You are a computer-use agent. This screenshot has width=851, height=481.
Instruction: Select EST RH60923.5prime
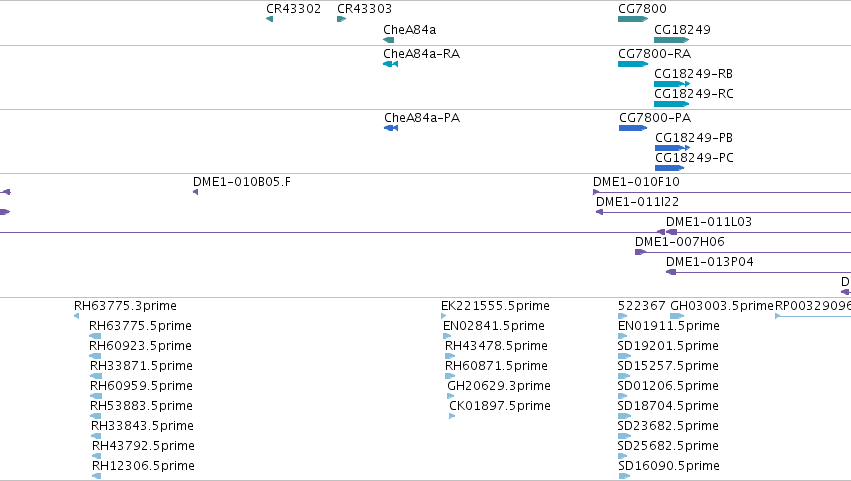tap(140, 346)
